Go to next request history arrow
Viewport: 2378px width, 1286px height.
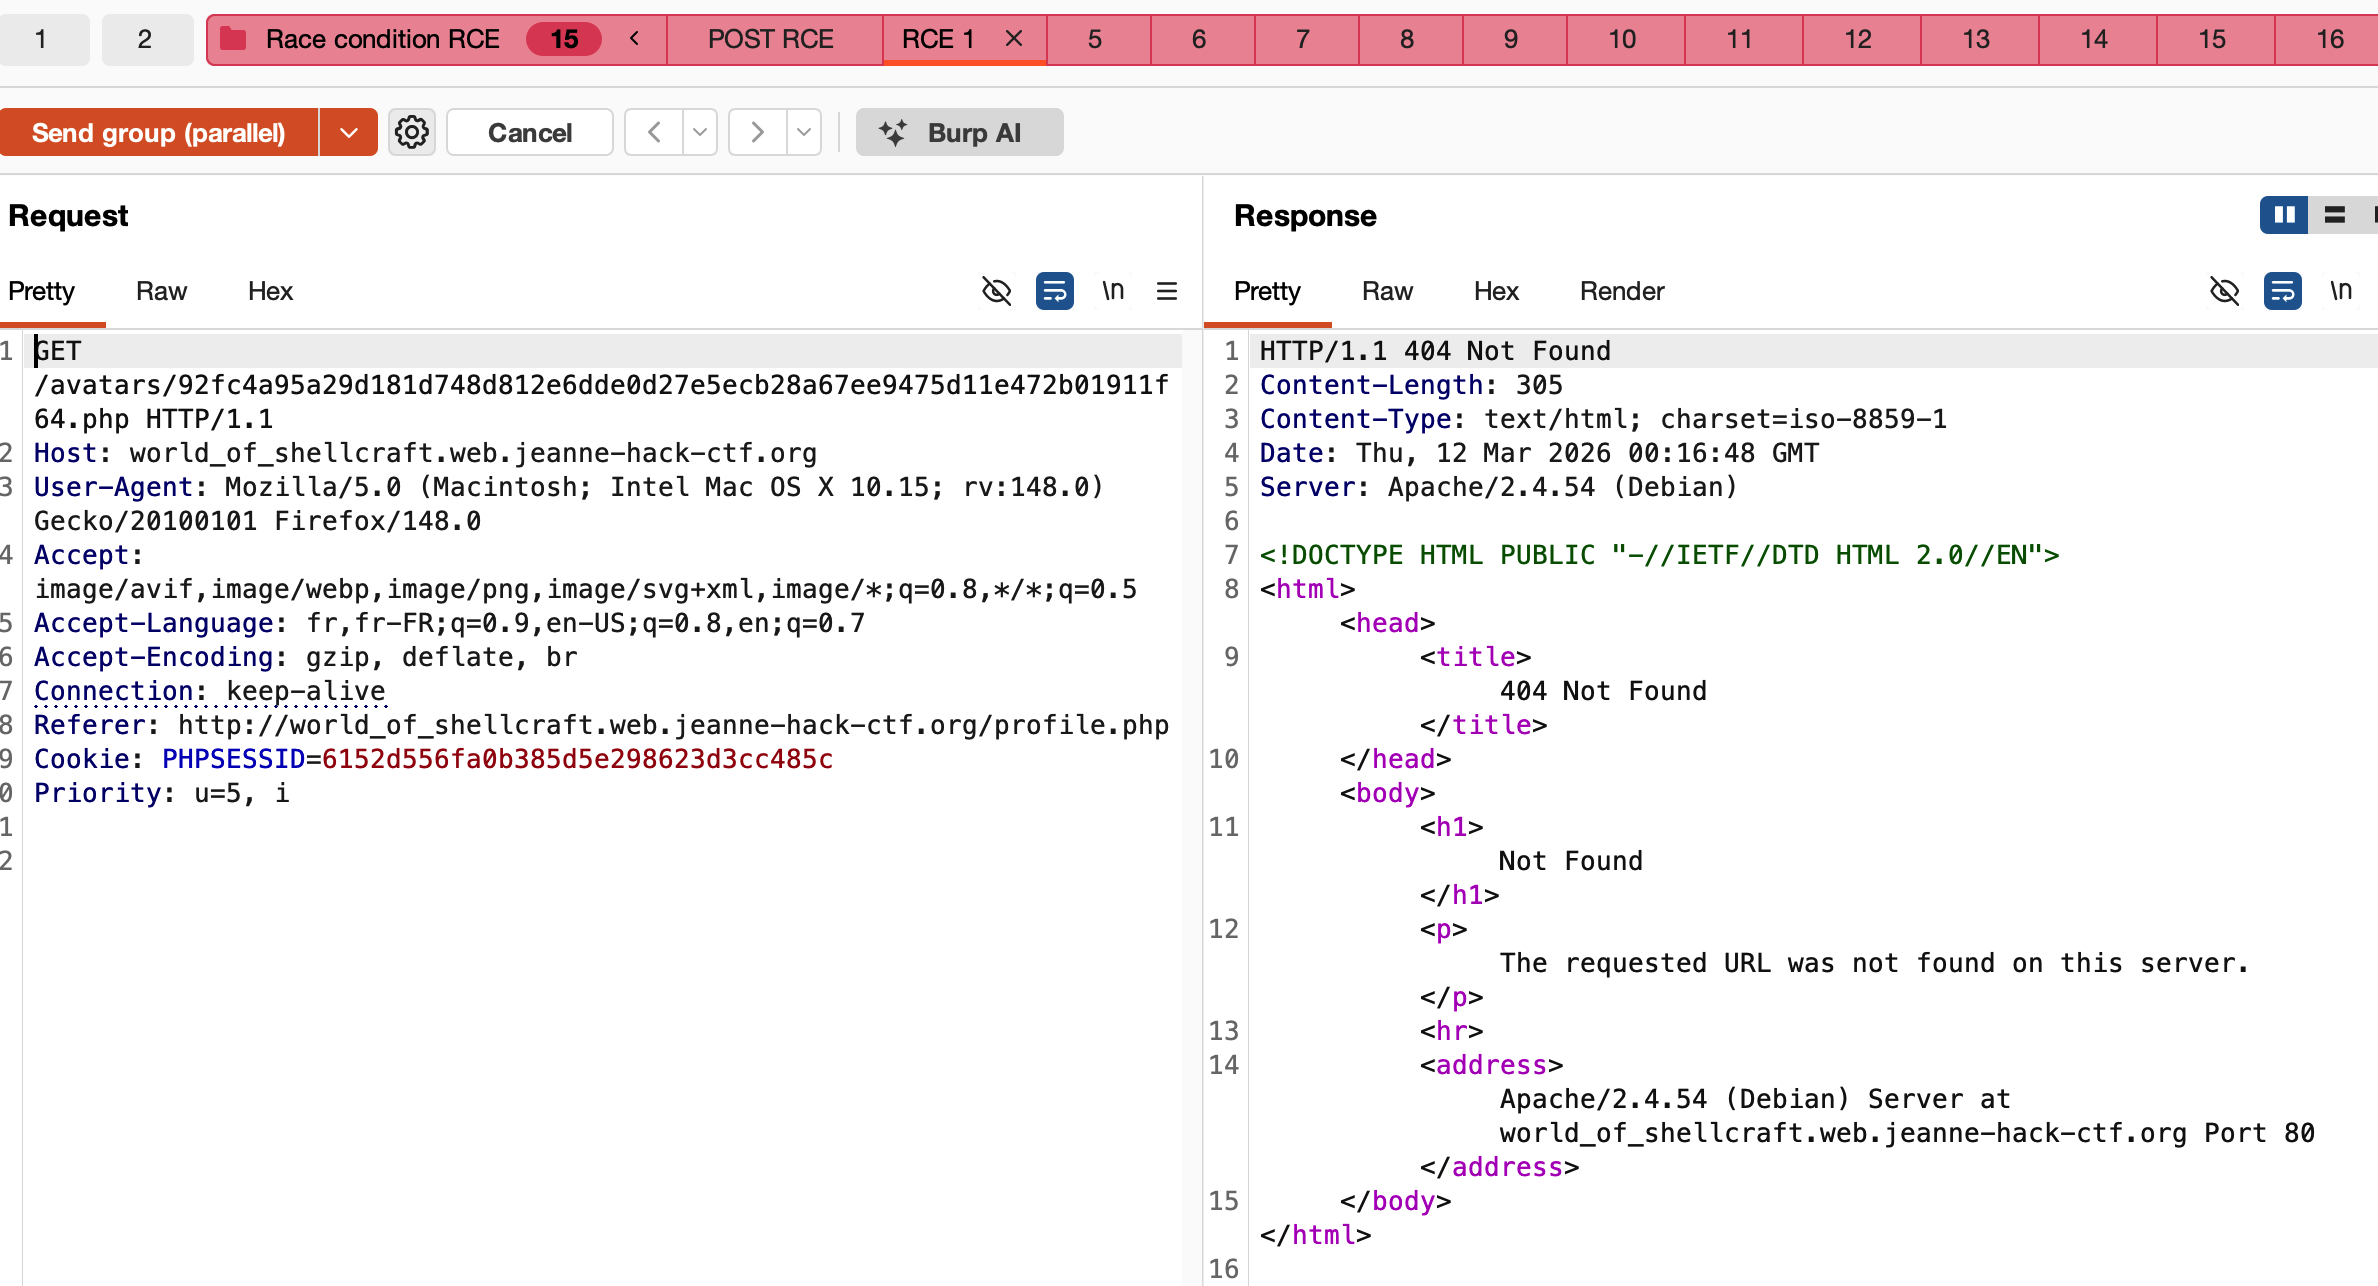pyautogui.click(x=757, y=132)
